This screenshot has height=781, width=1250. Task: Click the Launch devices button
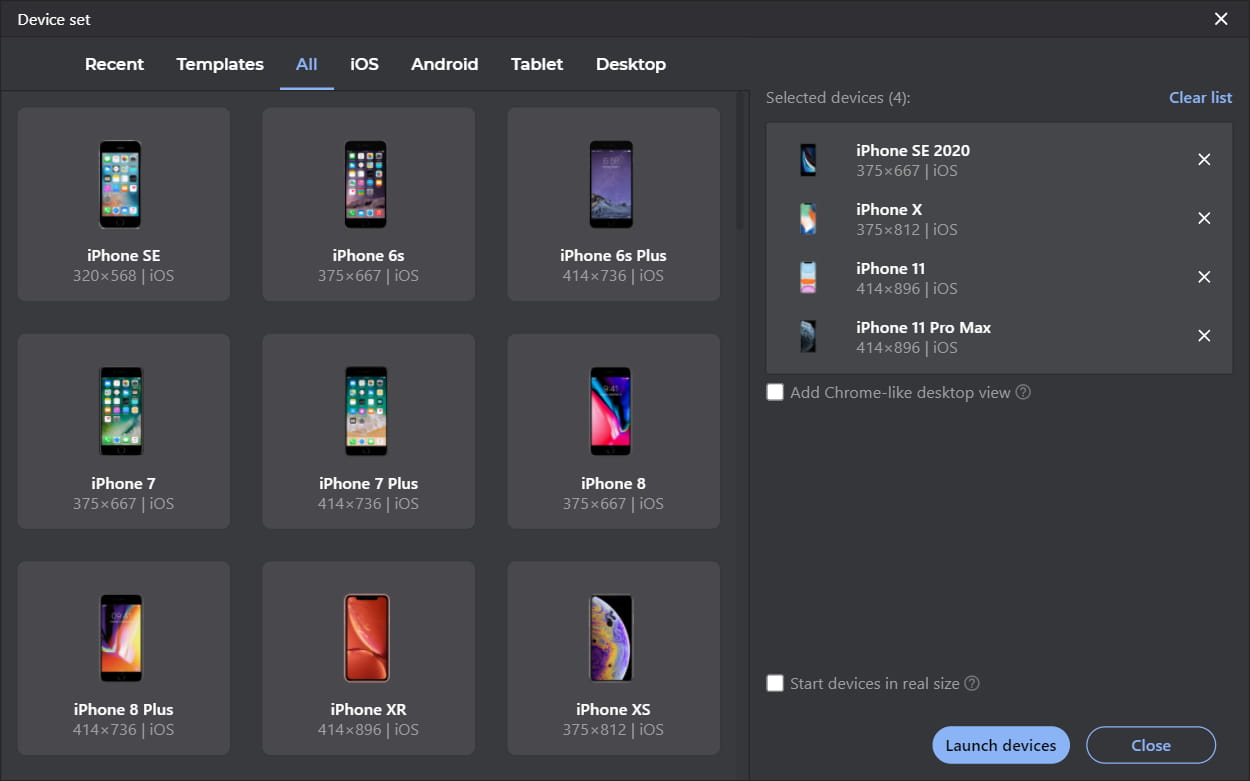pyautogui.click(x=1001, y=745)
